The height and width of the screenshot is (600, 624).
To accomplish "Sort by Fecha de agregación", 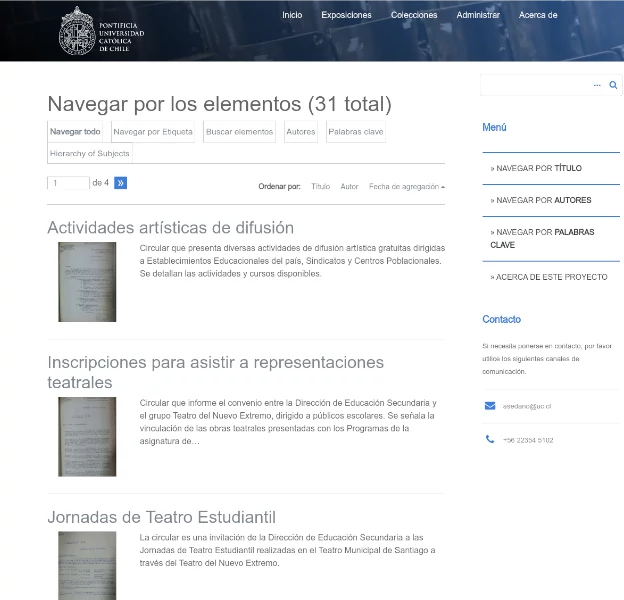I will coord(406,187).
